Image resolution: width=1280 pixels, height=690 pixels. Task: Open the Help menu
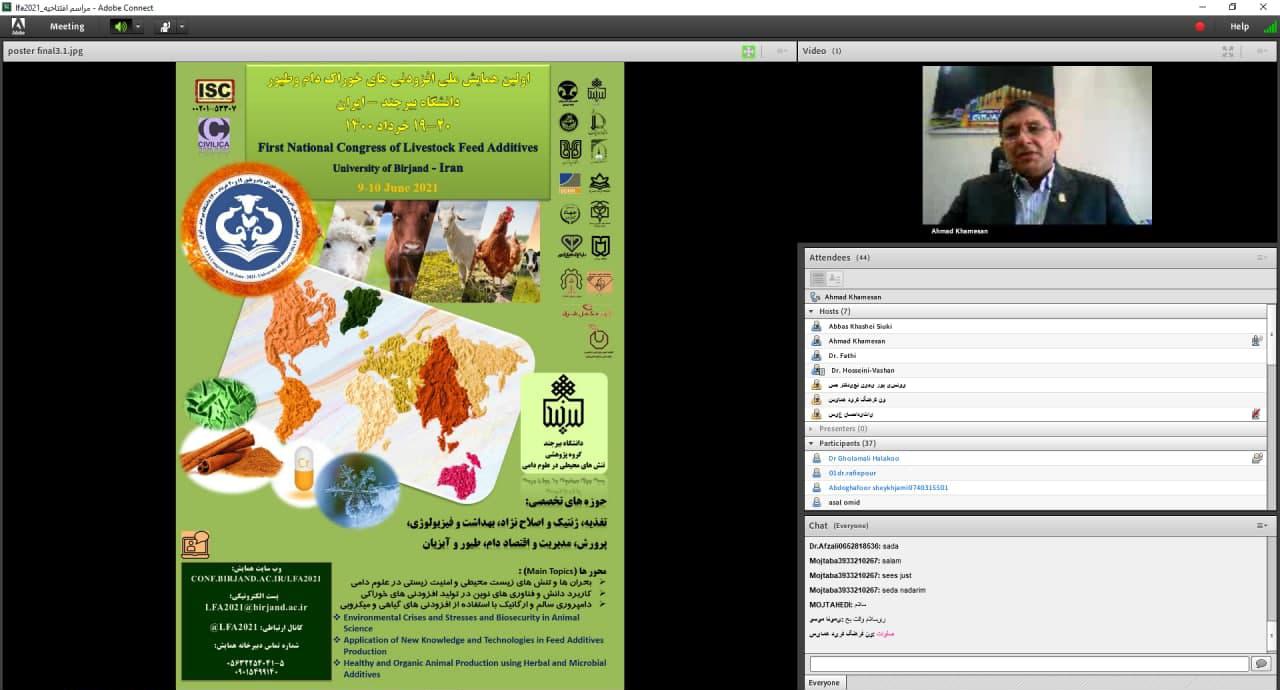coord(1239,26)
